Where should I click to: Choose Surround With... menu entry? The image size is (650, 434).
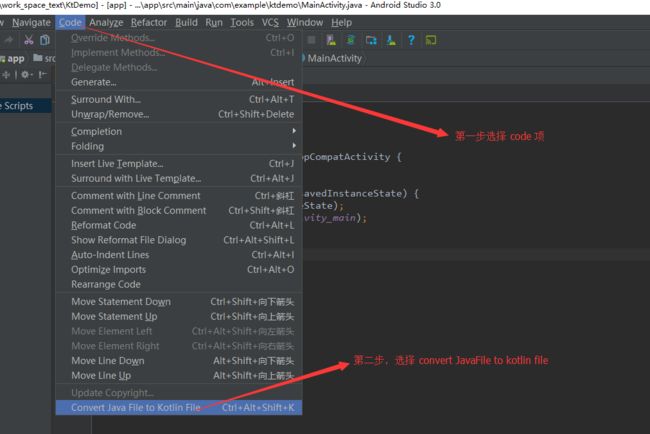click(x=179, y=99)
